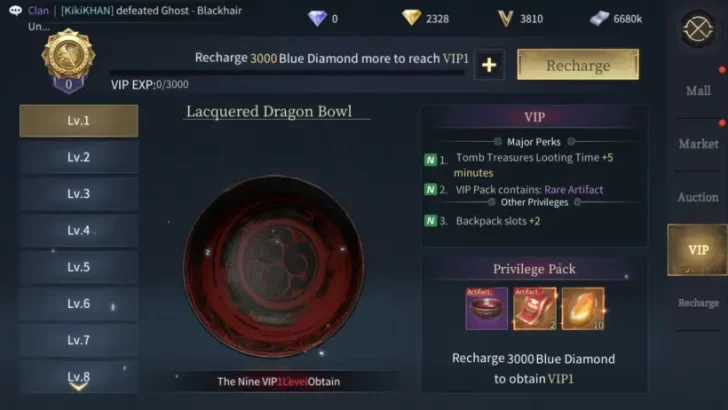Screen dimensions: 728x410
Task: Tap the VIP level 0 medal badge
Action: point(68,61)
